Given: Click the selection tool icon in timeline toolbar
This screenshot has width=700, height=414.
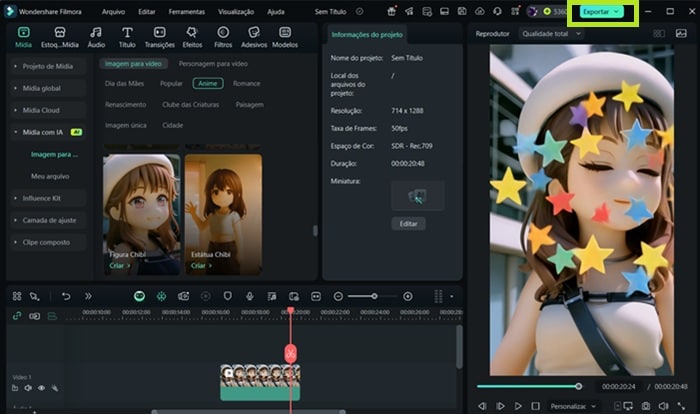Looking at the screenshot, I should pos(34,296).
